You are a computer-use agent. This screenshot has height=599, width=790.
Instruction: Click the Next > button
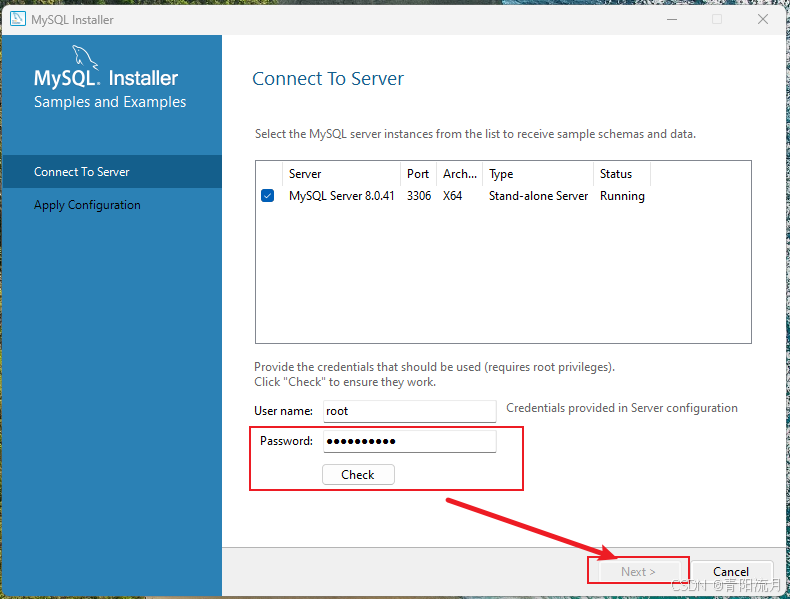[638, 571]
